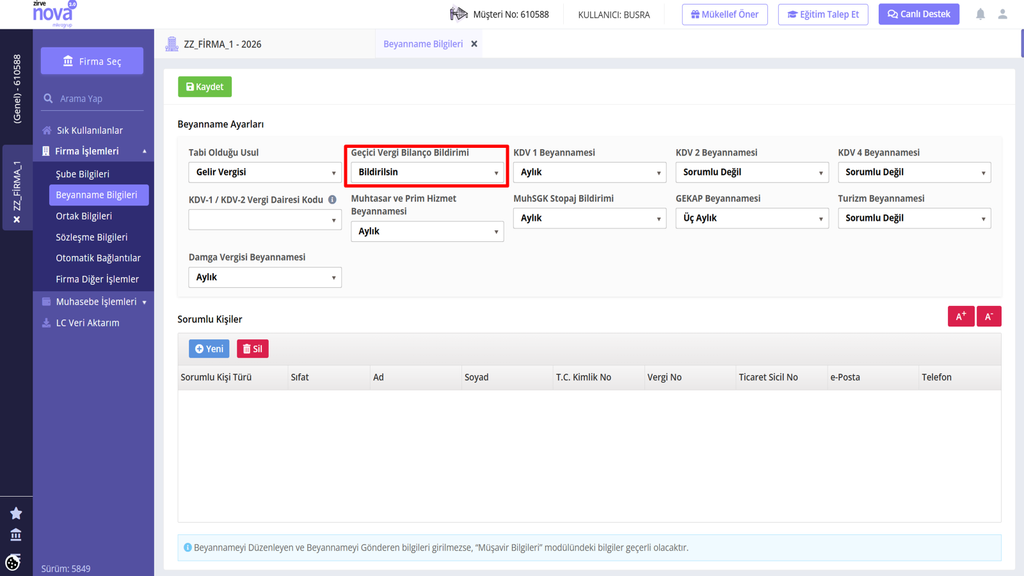Viewport: 1024px width, 576px height.
Task: Open Damga Vergisi Beyannamesi dropdown
Action: click(x=264, y=277)
